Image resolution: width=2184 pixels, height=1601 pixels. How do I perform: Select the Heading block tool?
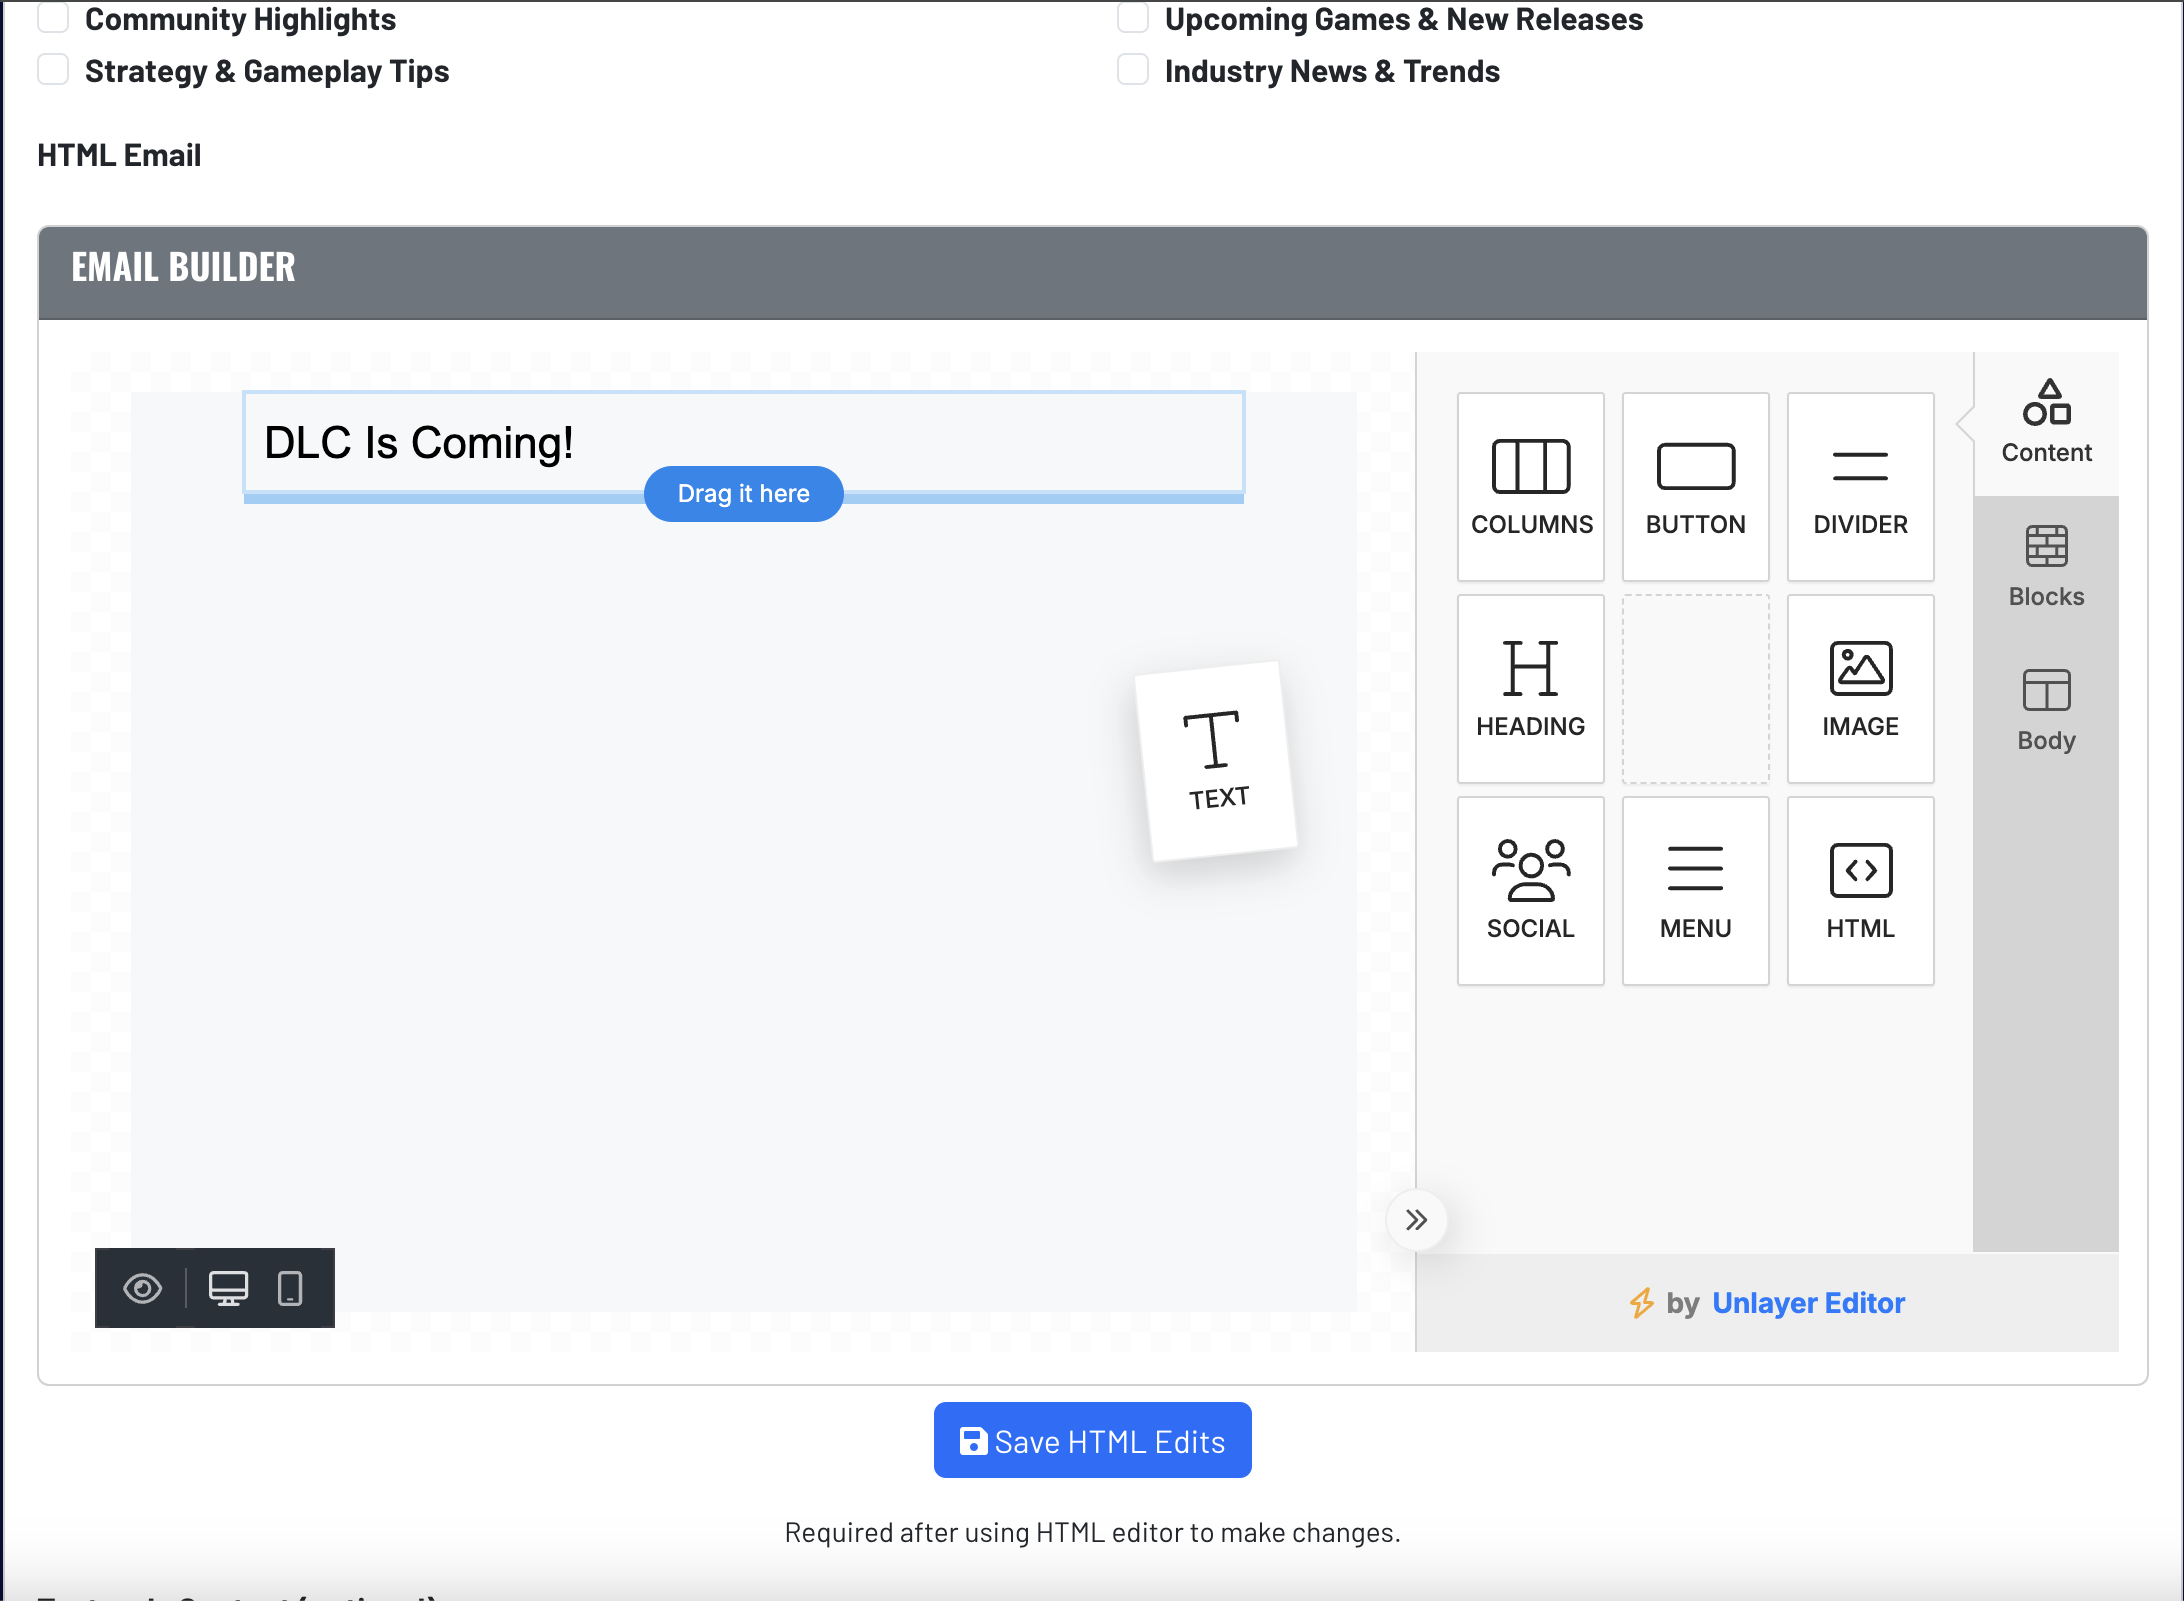tap(1529, 689)
